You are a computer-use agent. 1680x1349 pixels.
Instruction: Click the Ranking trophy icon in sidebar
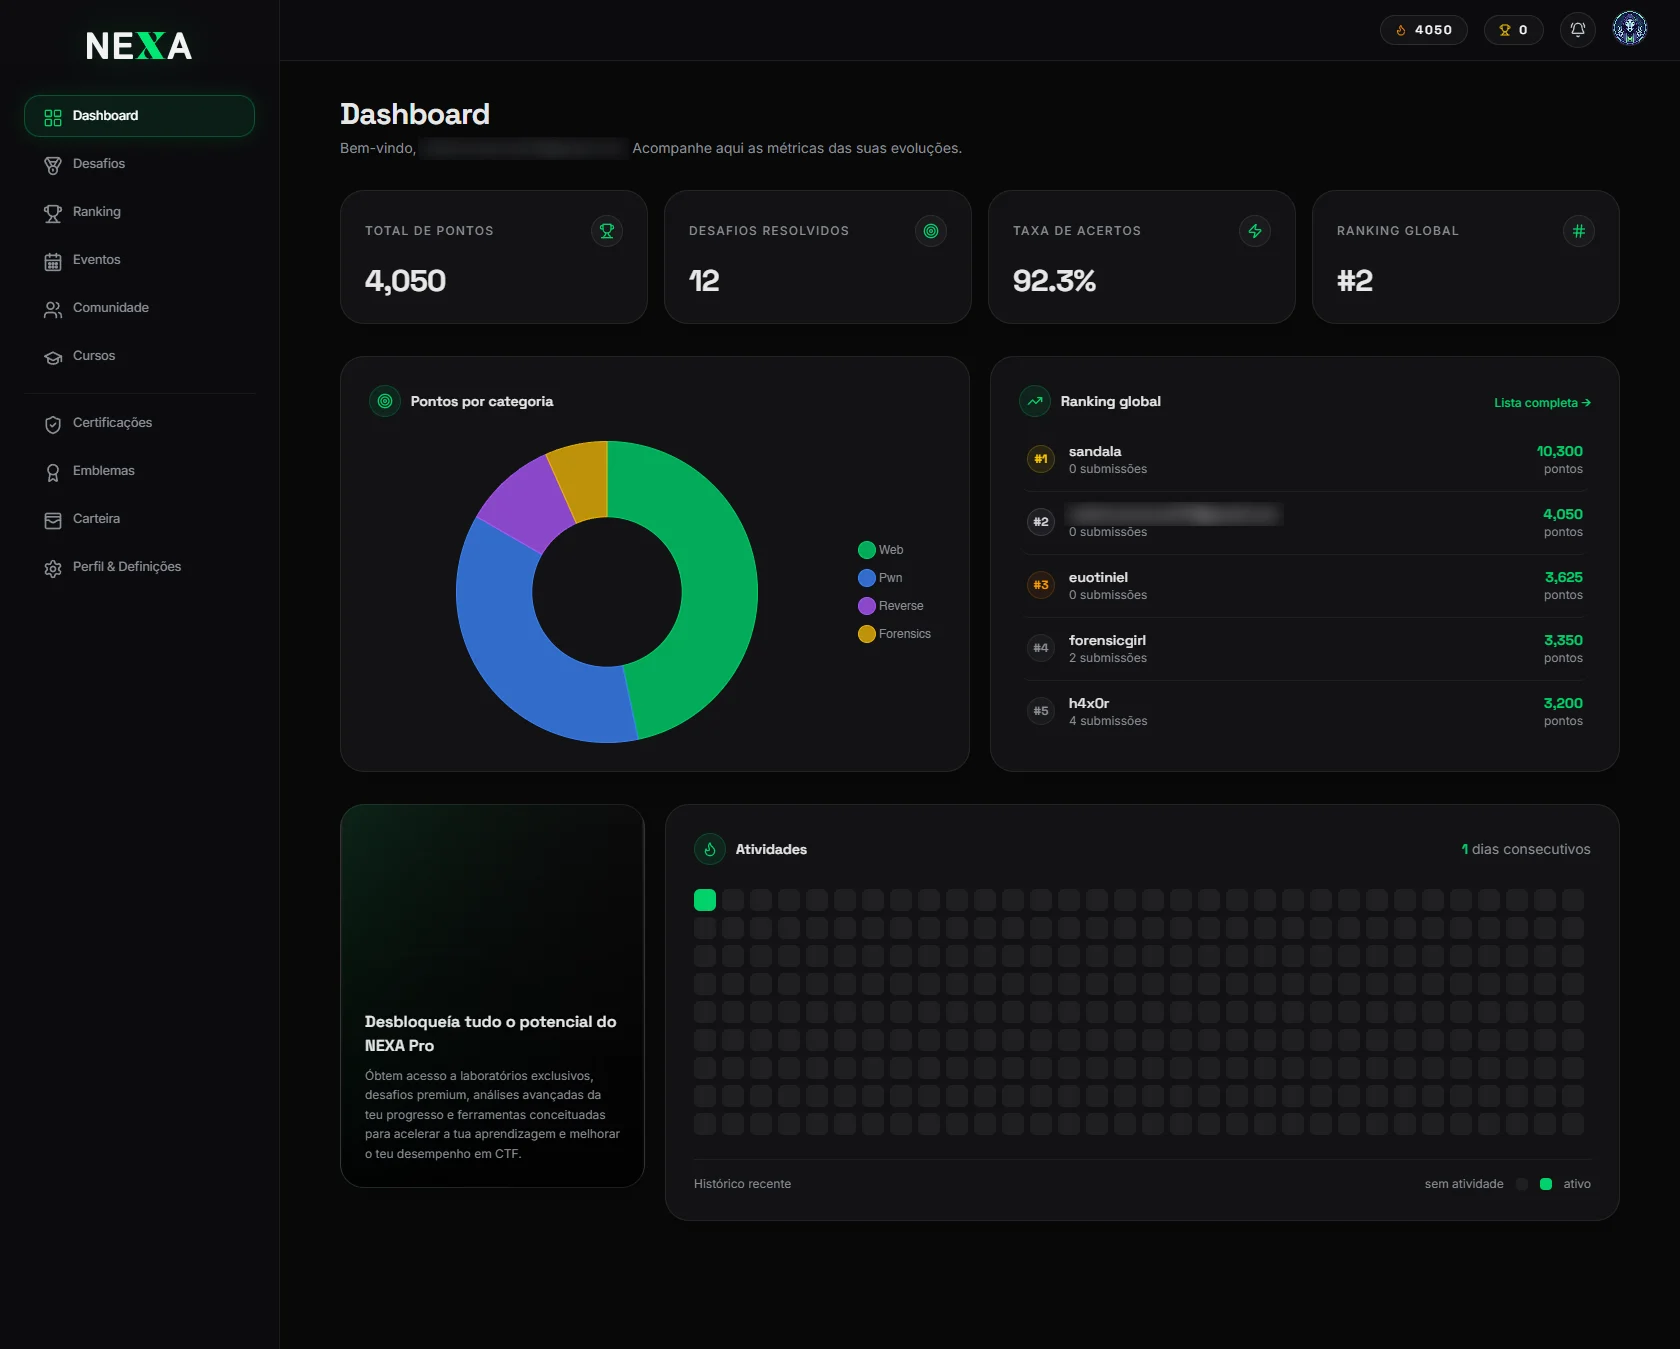53,214
